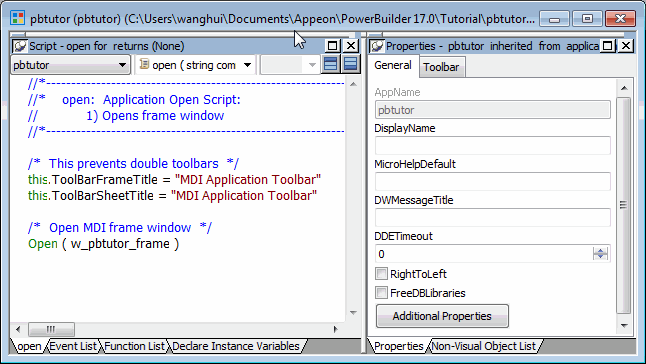Click the DDETimeout spinner arrows
Screen dimensions: 646x364
point(600,254)
